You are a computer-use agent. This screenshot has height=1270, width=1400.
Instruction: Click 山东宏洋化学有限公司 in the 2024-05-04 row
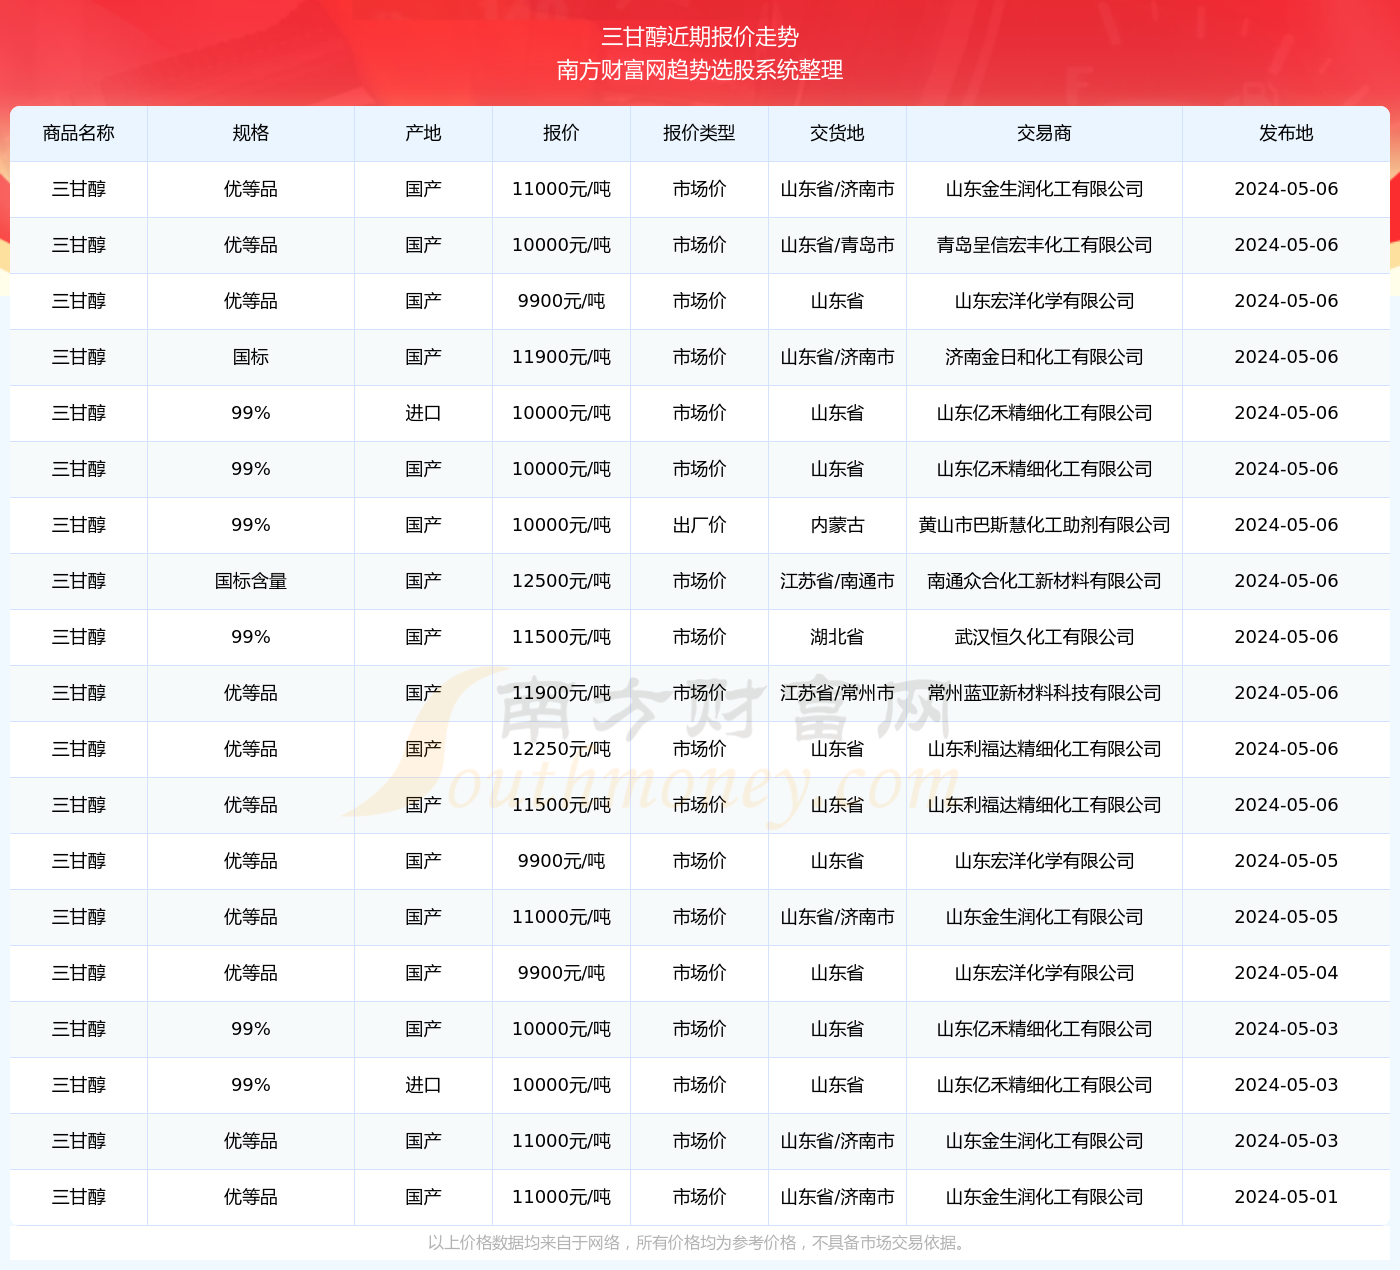pyautogui.click(x=1044, y=973)
